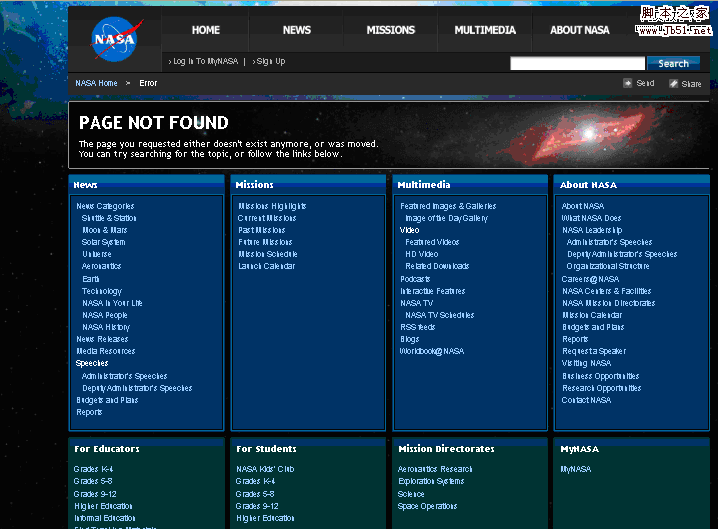
Task: Open Request a Speaker link
Action: (594, 351)
